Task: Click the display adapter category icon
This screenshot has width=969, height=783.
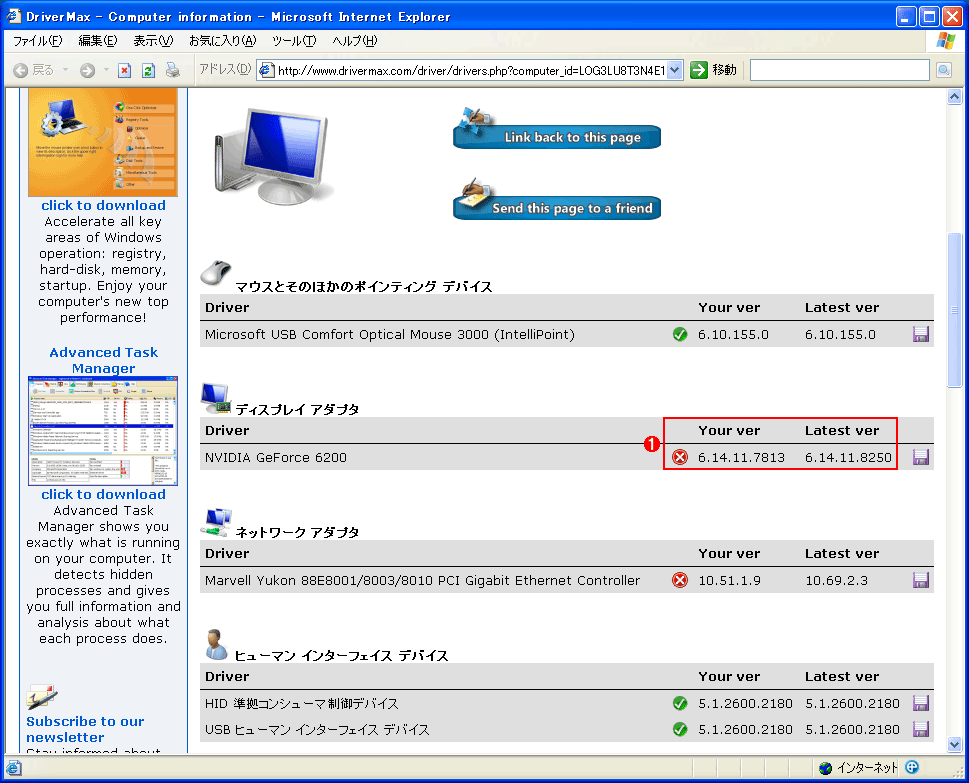Action: 216,398
